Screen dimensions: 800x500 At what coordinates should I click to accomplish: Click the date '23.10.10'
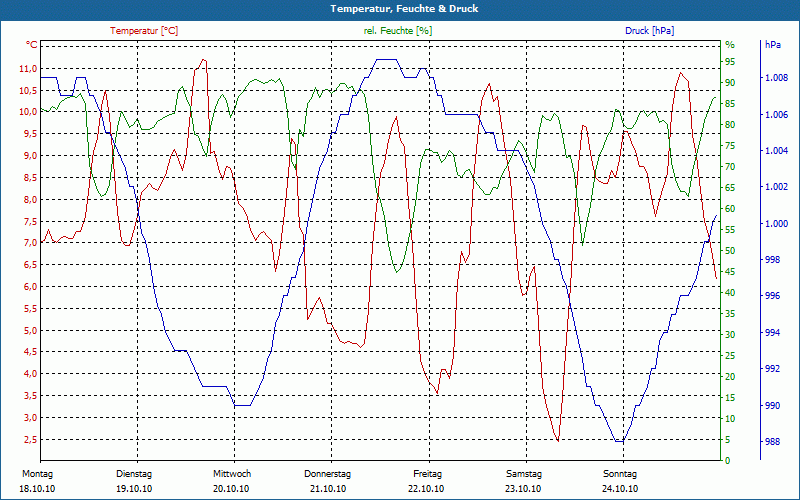click(x=523, y=489)
